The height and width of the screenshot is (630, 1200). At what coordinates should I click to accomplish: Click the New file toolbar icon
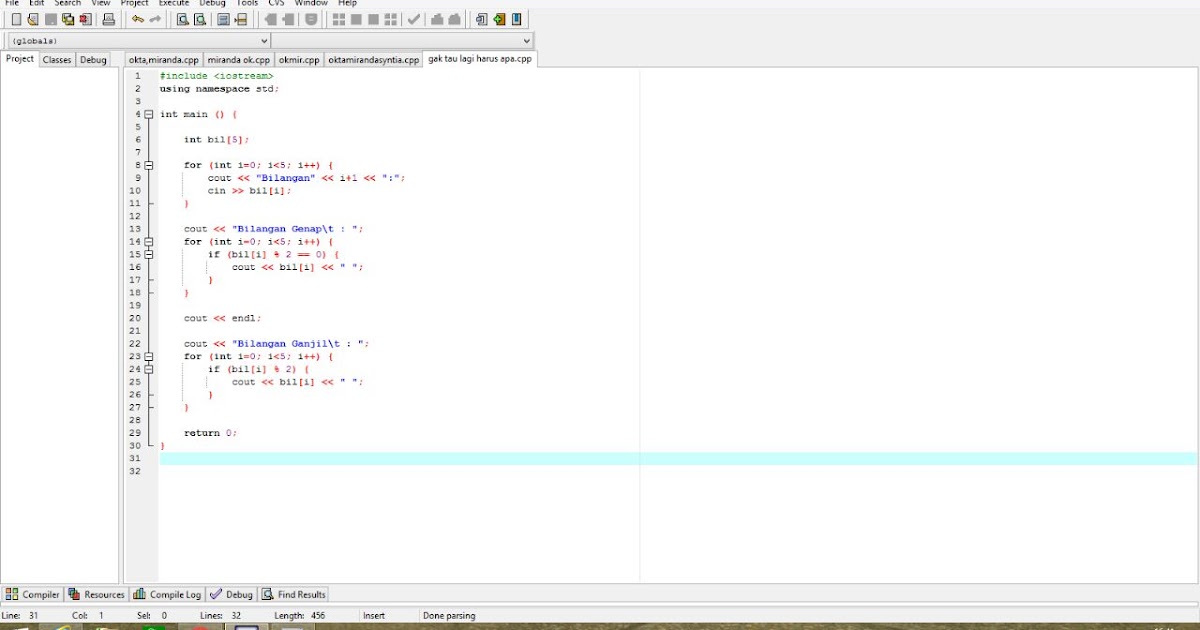(16, 19)
